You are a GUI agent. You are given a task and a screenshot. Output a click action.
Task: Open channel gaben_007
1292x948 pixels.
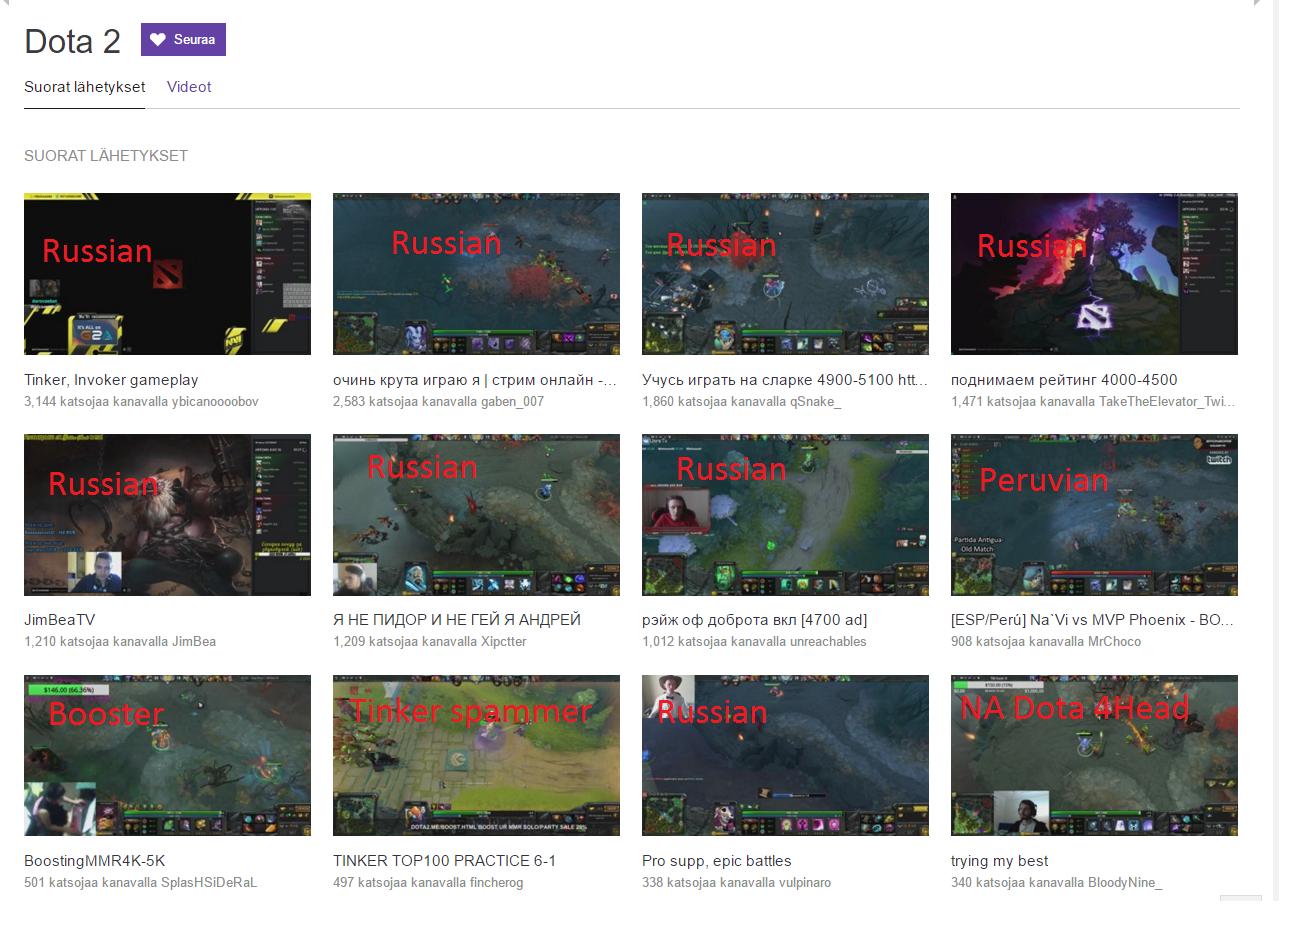[512, 402]
